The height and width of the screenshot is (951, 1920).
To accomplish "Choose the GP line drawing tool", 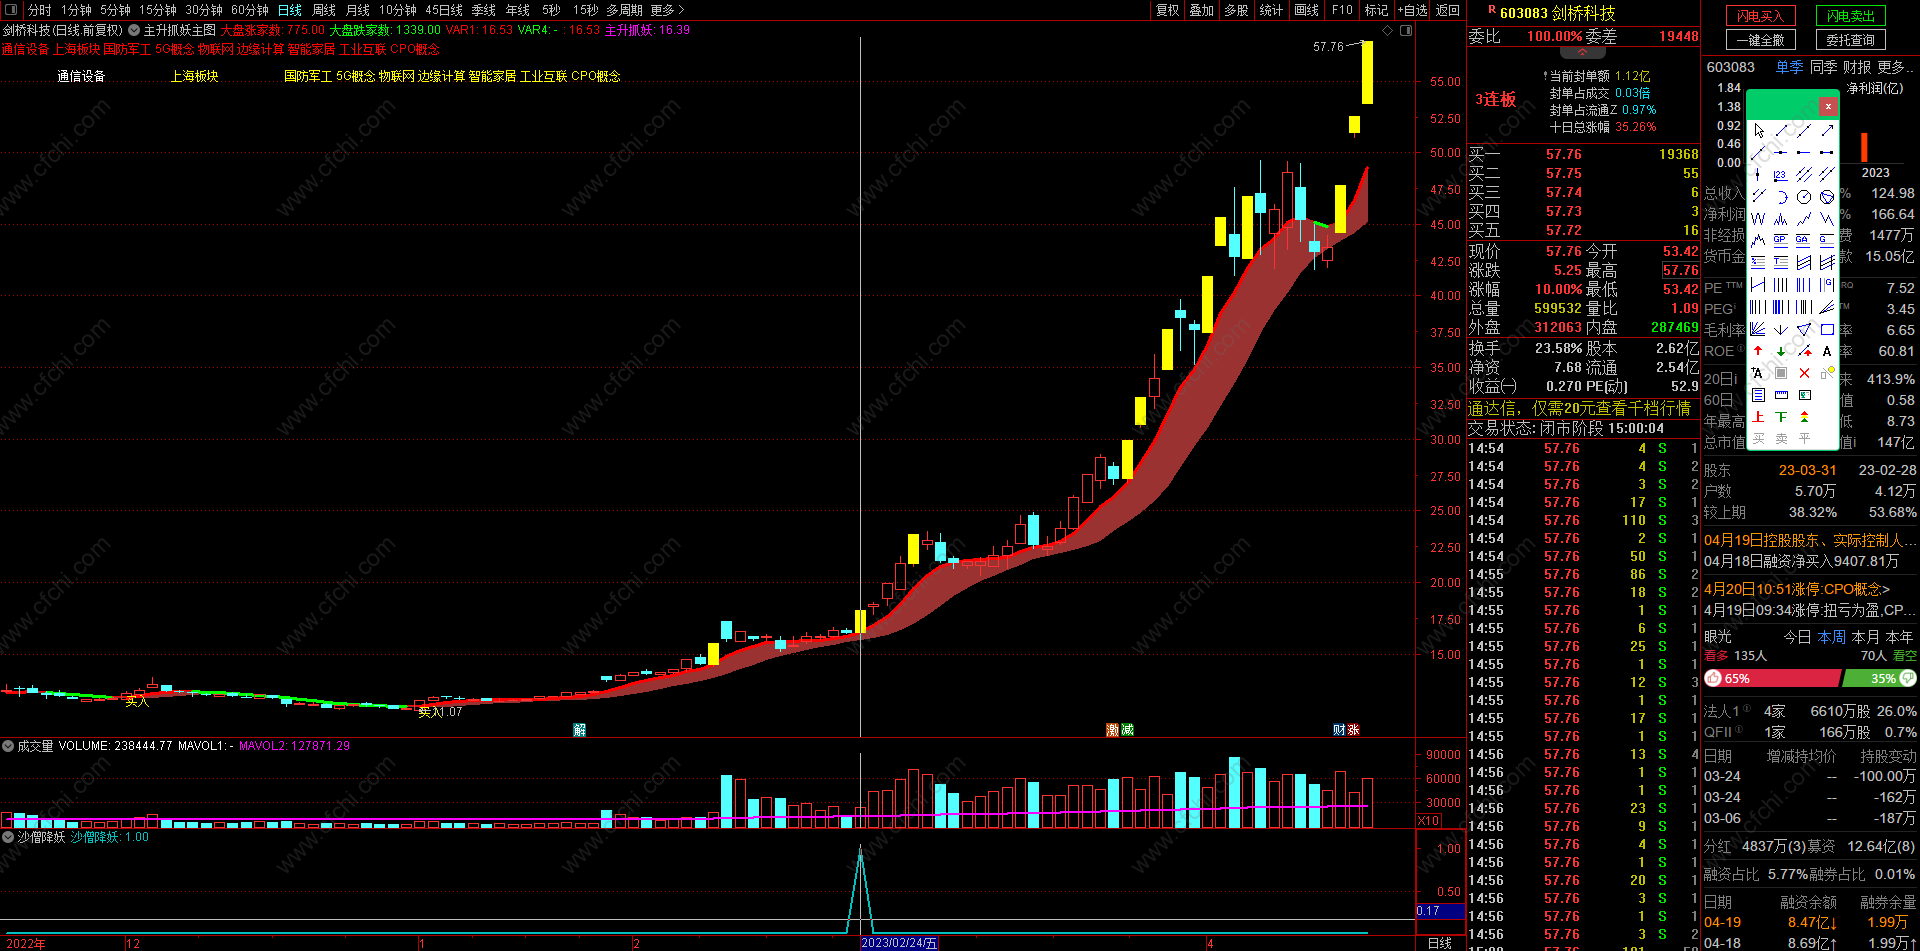I will point(1781,240).
